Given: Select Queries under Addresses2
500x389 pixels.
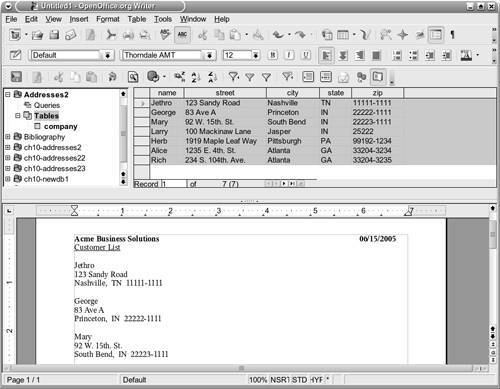Looking at the screenshot, I should point(47,105).
